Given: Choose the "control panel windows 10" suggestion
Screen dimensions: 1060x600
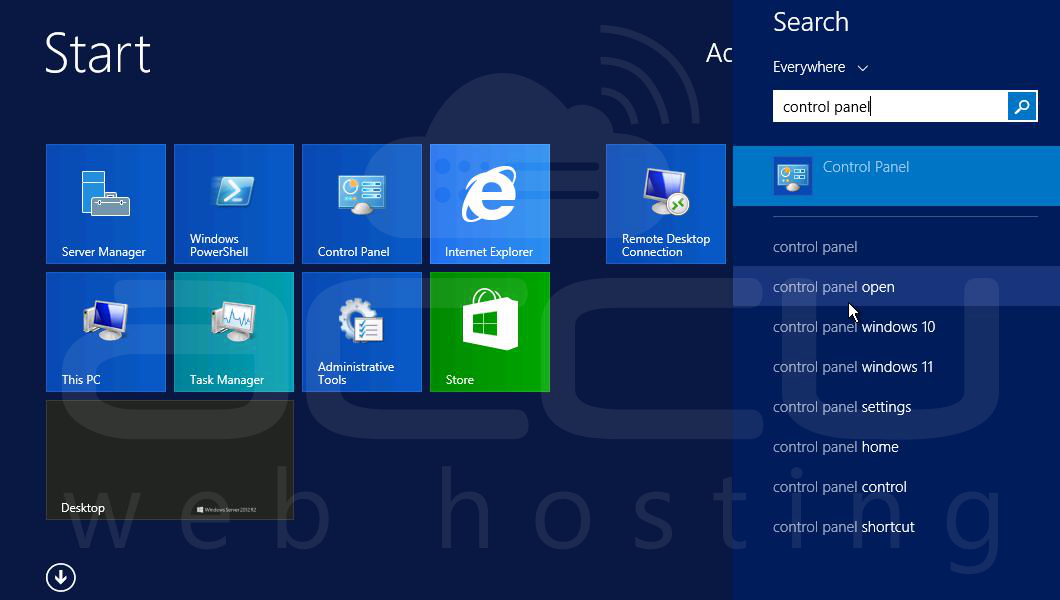Looking at the screenshot, I should [x=896, y=326].
